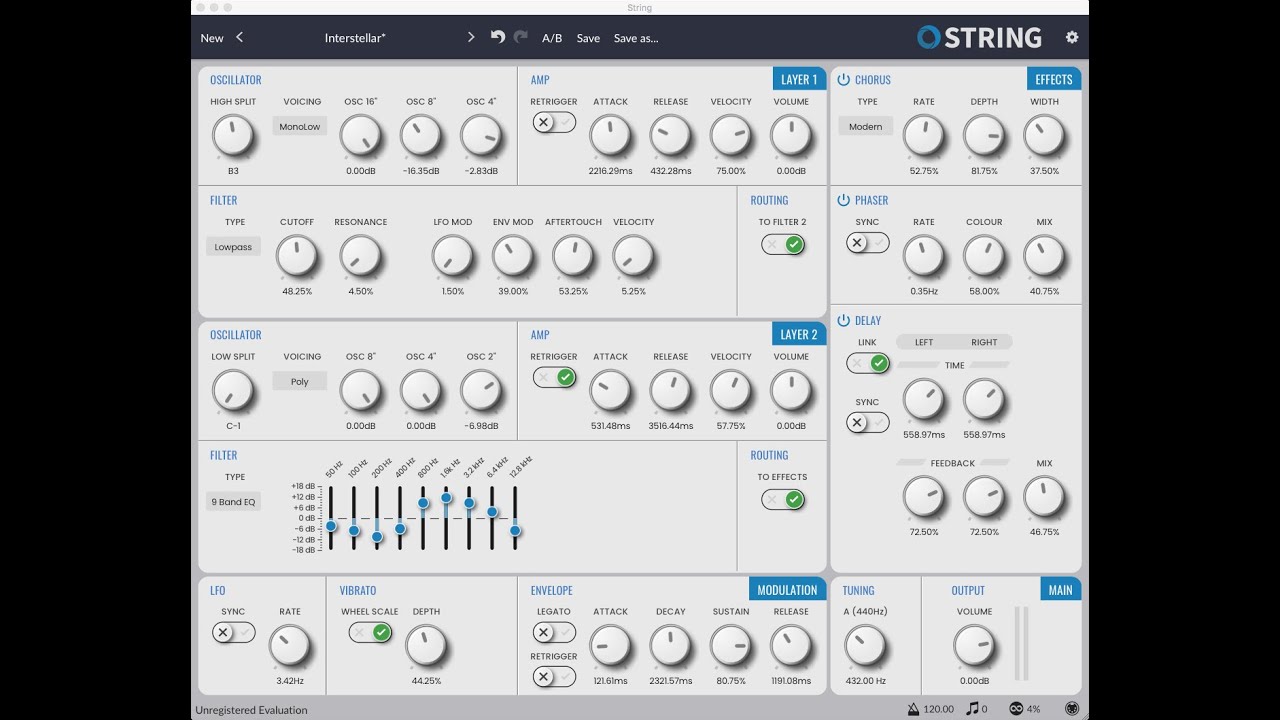1280x720 pixels.
Task: Toggle Delay Link switch
Action: 867,363
